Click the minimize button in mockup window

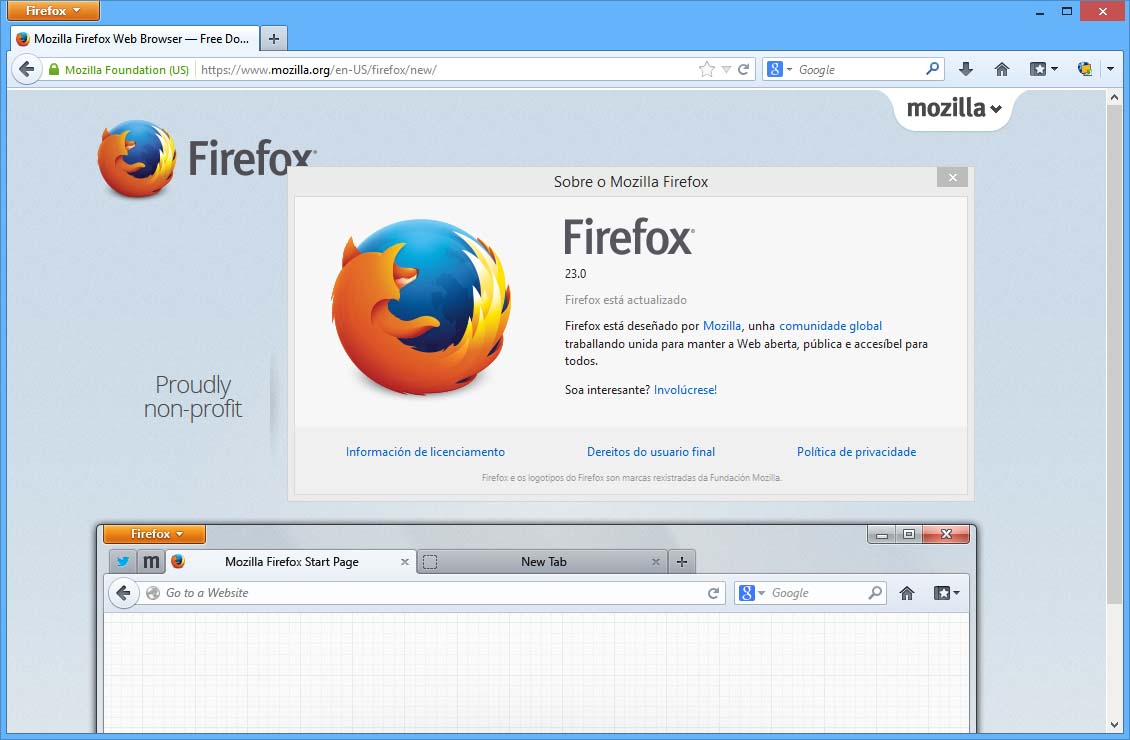click(x=881, y=535)
